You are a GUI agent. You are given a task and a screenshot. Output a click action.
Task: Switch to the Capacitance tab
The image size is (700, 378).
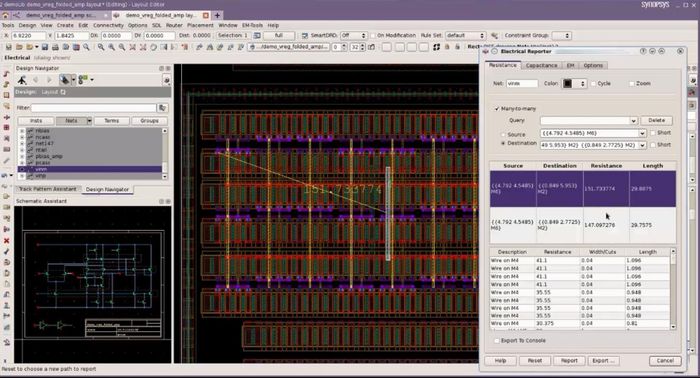click(x=541, y=65)
